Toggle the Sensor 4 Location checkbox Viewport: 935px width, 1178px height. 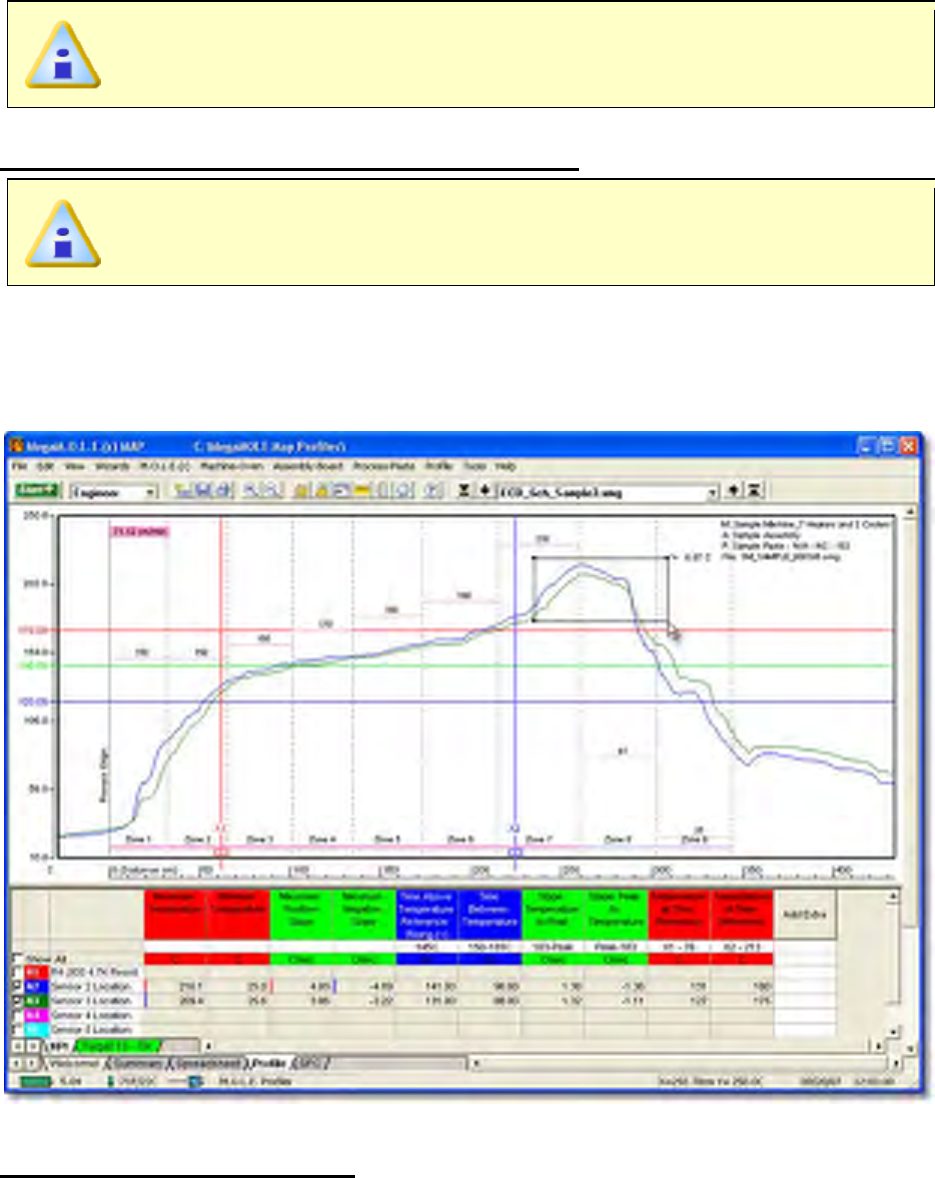tap(18, 1015)
